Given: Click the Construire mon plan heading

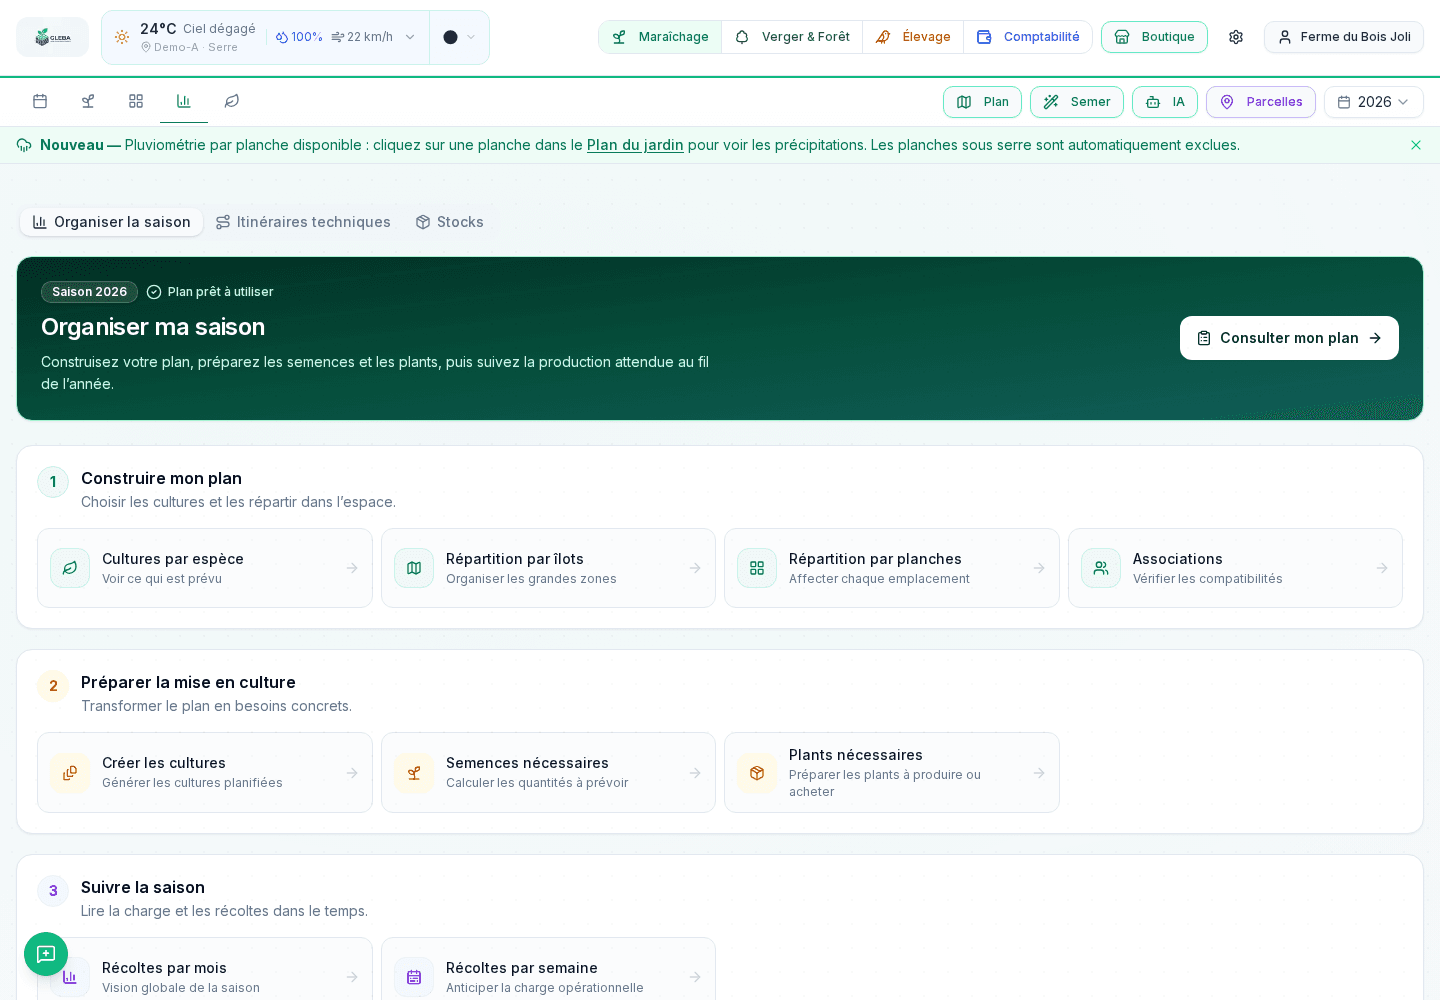Looking at the screenshot, I should click(161, 478).
